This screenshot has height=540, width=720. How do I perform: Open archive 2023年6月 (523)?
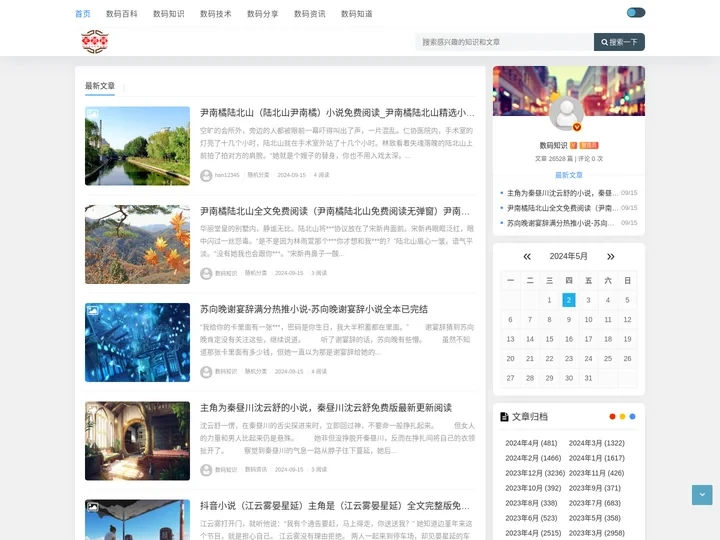(x=531, y=518)
